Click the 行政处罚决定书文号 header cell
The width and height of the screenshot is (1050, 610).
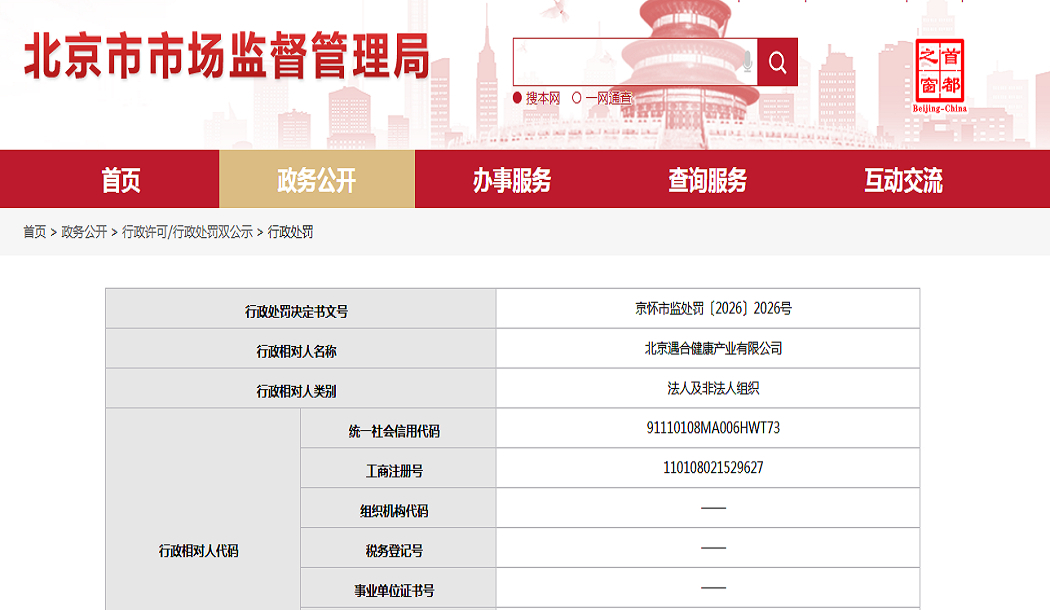[301, 309]
